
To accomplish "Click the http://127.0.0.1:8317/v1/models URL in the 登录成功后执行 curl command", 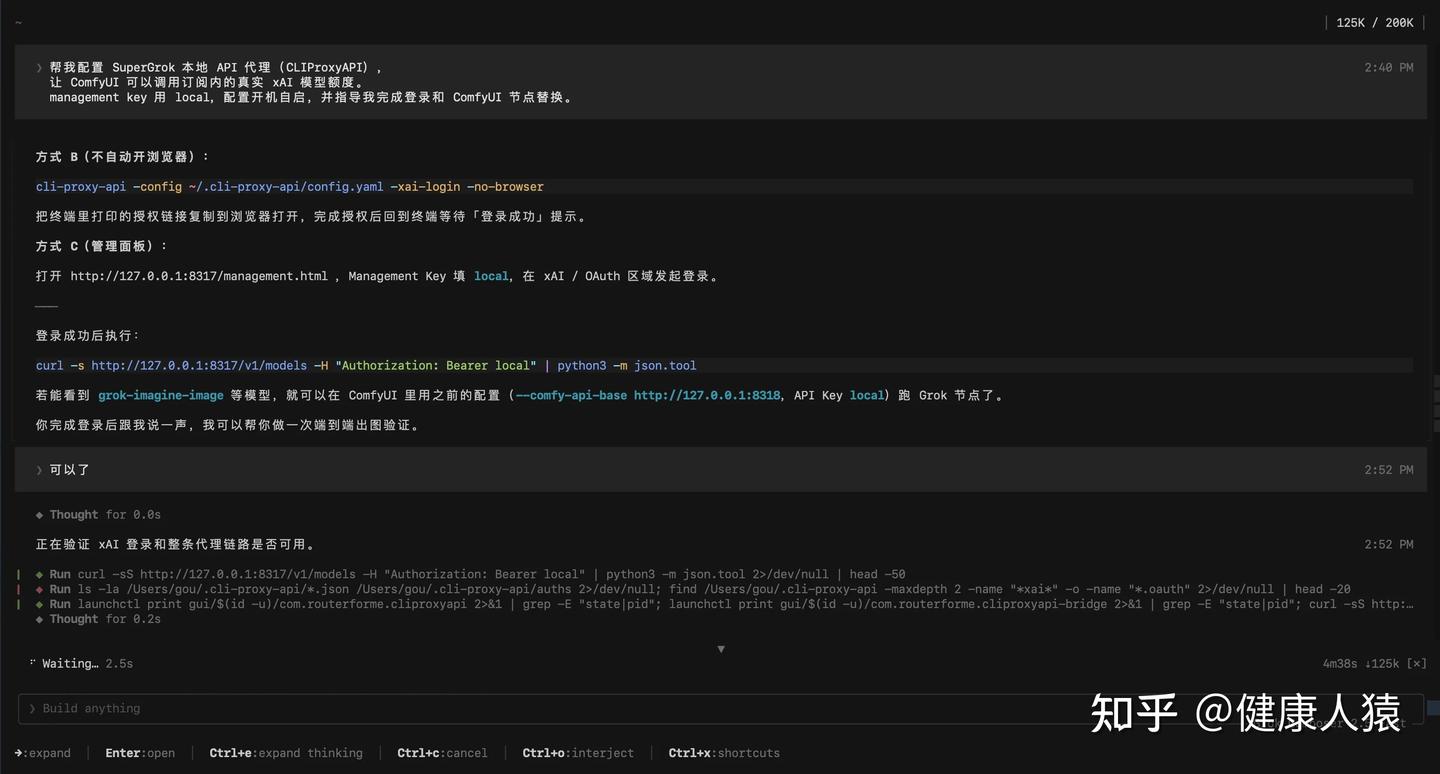I will (199, 365).
